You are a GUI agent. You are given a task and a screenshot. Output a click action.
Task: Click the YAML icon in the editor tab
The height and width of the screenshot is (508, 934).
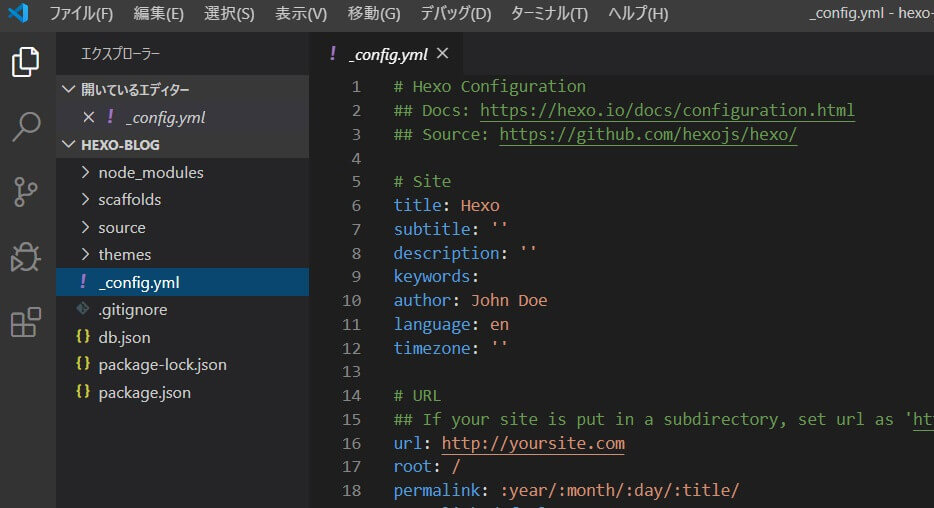tap(333, 54)
